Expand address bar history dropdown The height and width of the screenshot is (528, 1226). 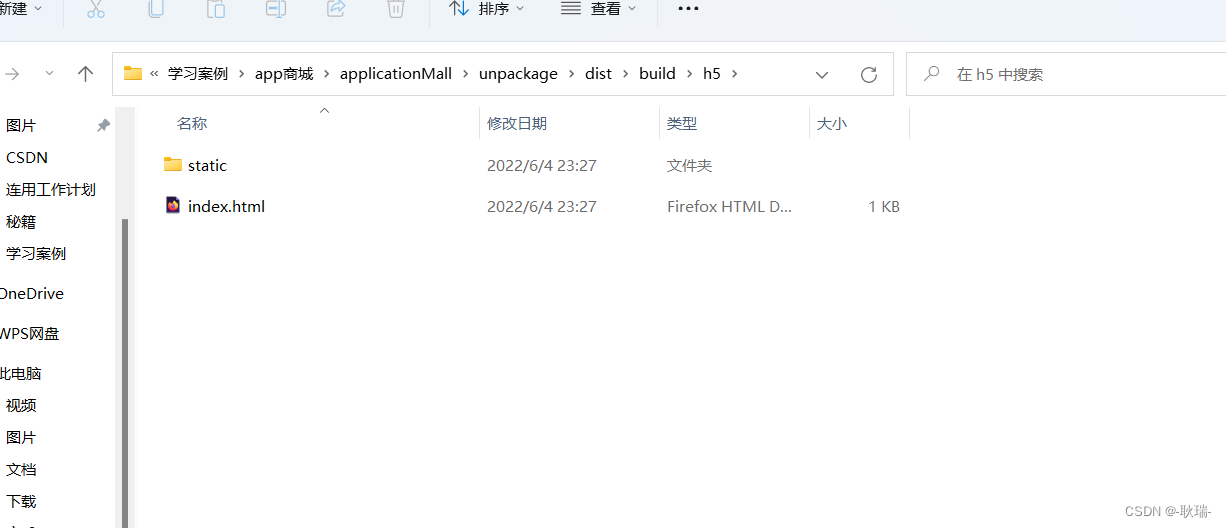[822, 74]
